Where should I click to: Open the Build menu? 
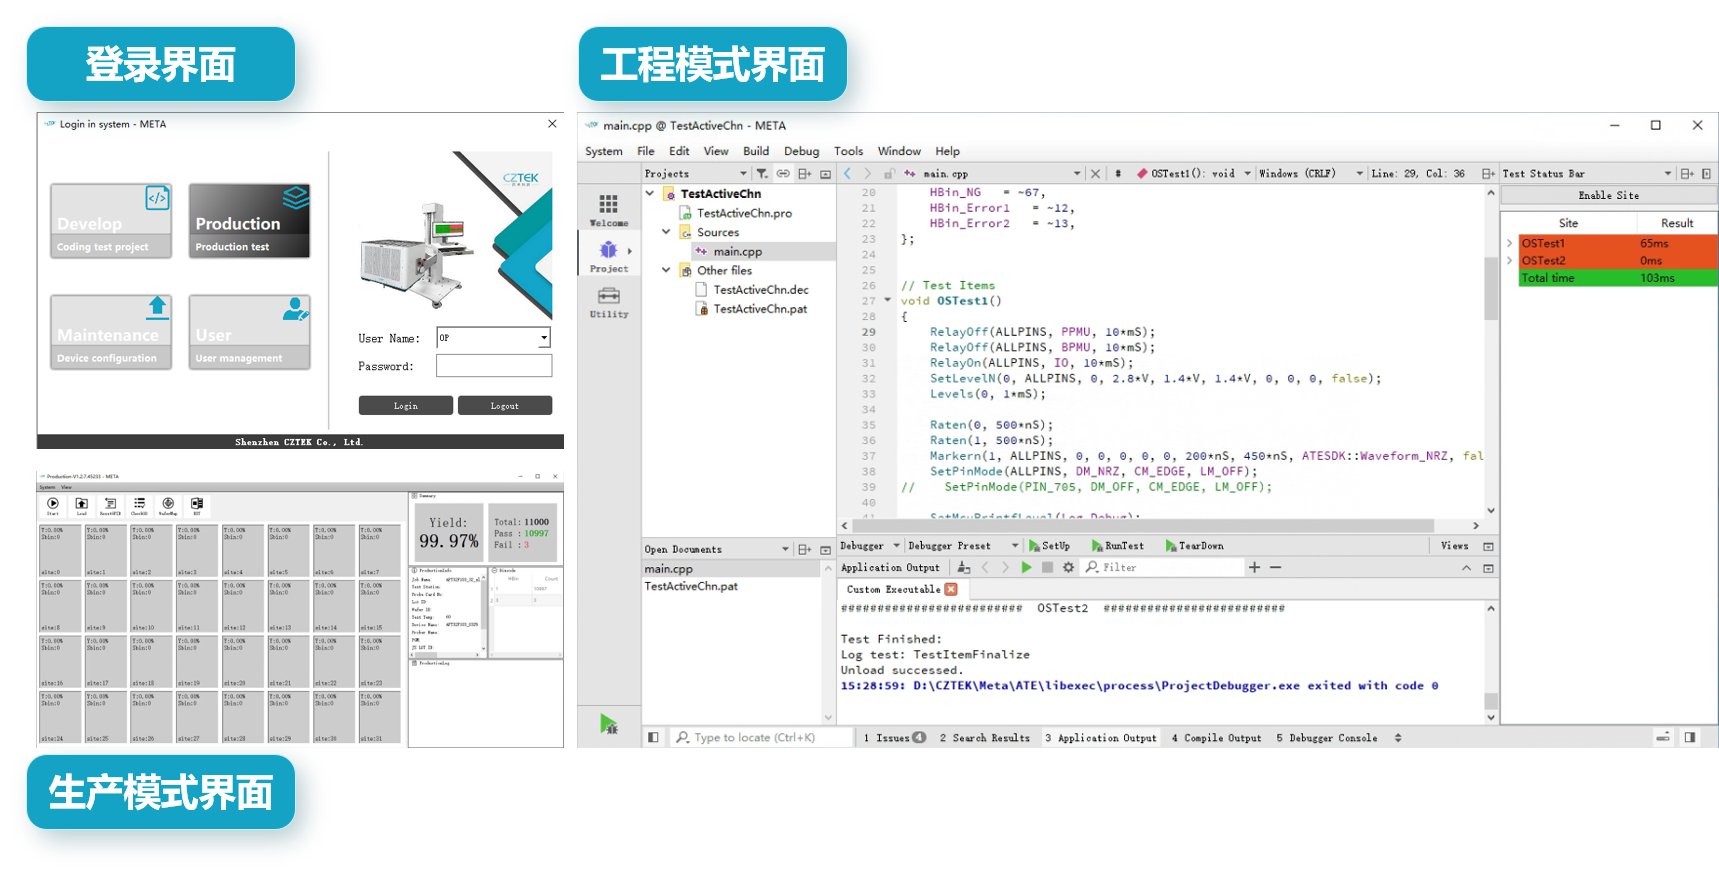pyautogui.click(x=756, y=151)
